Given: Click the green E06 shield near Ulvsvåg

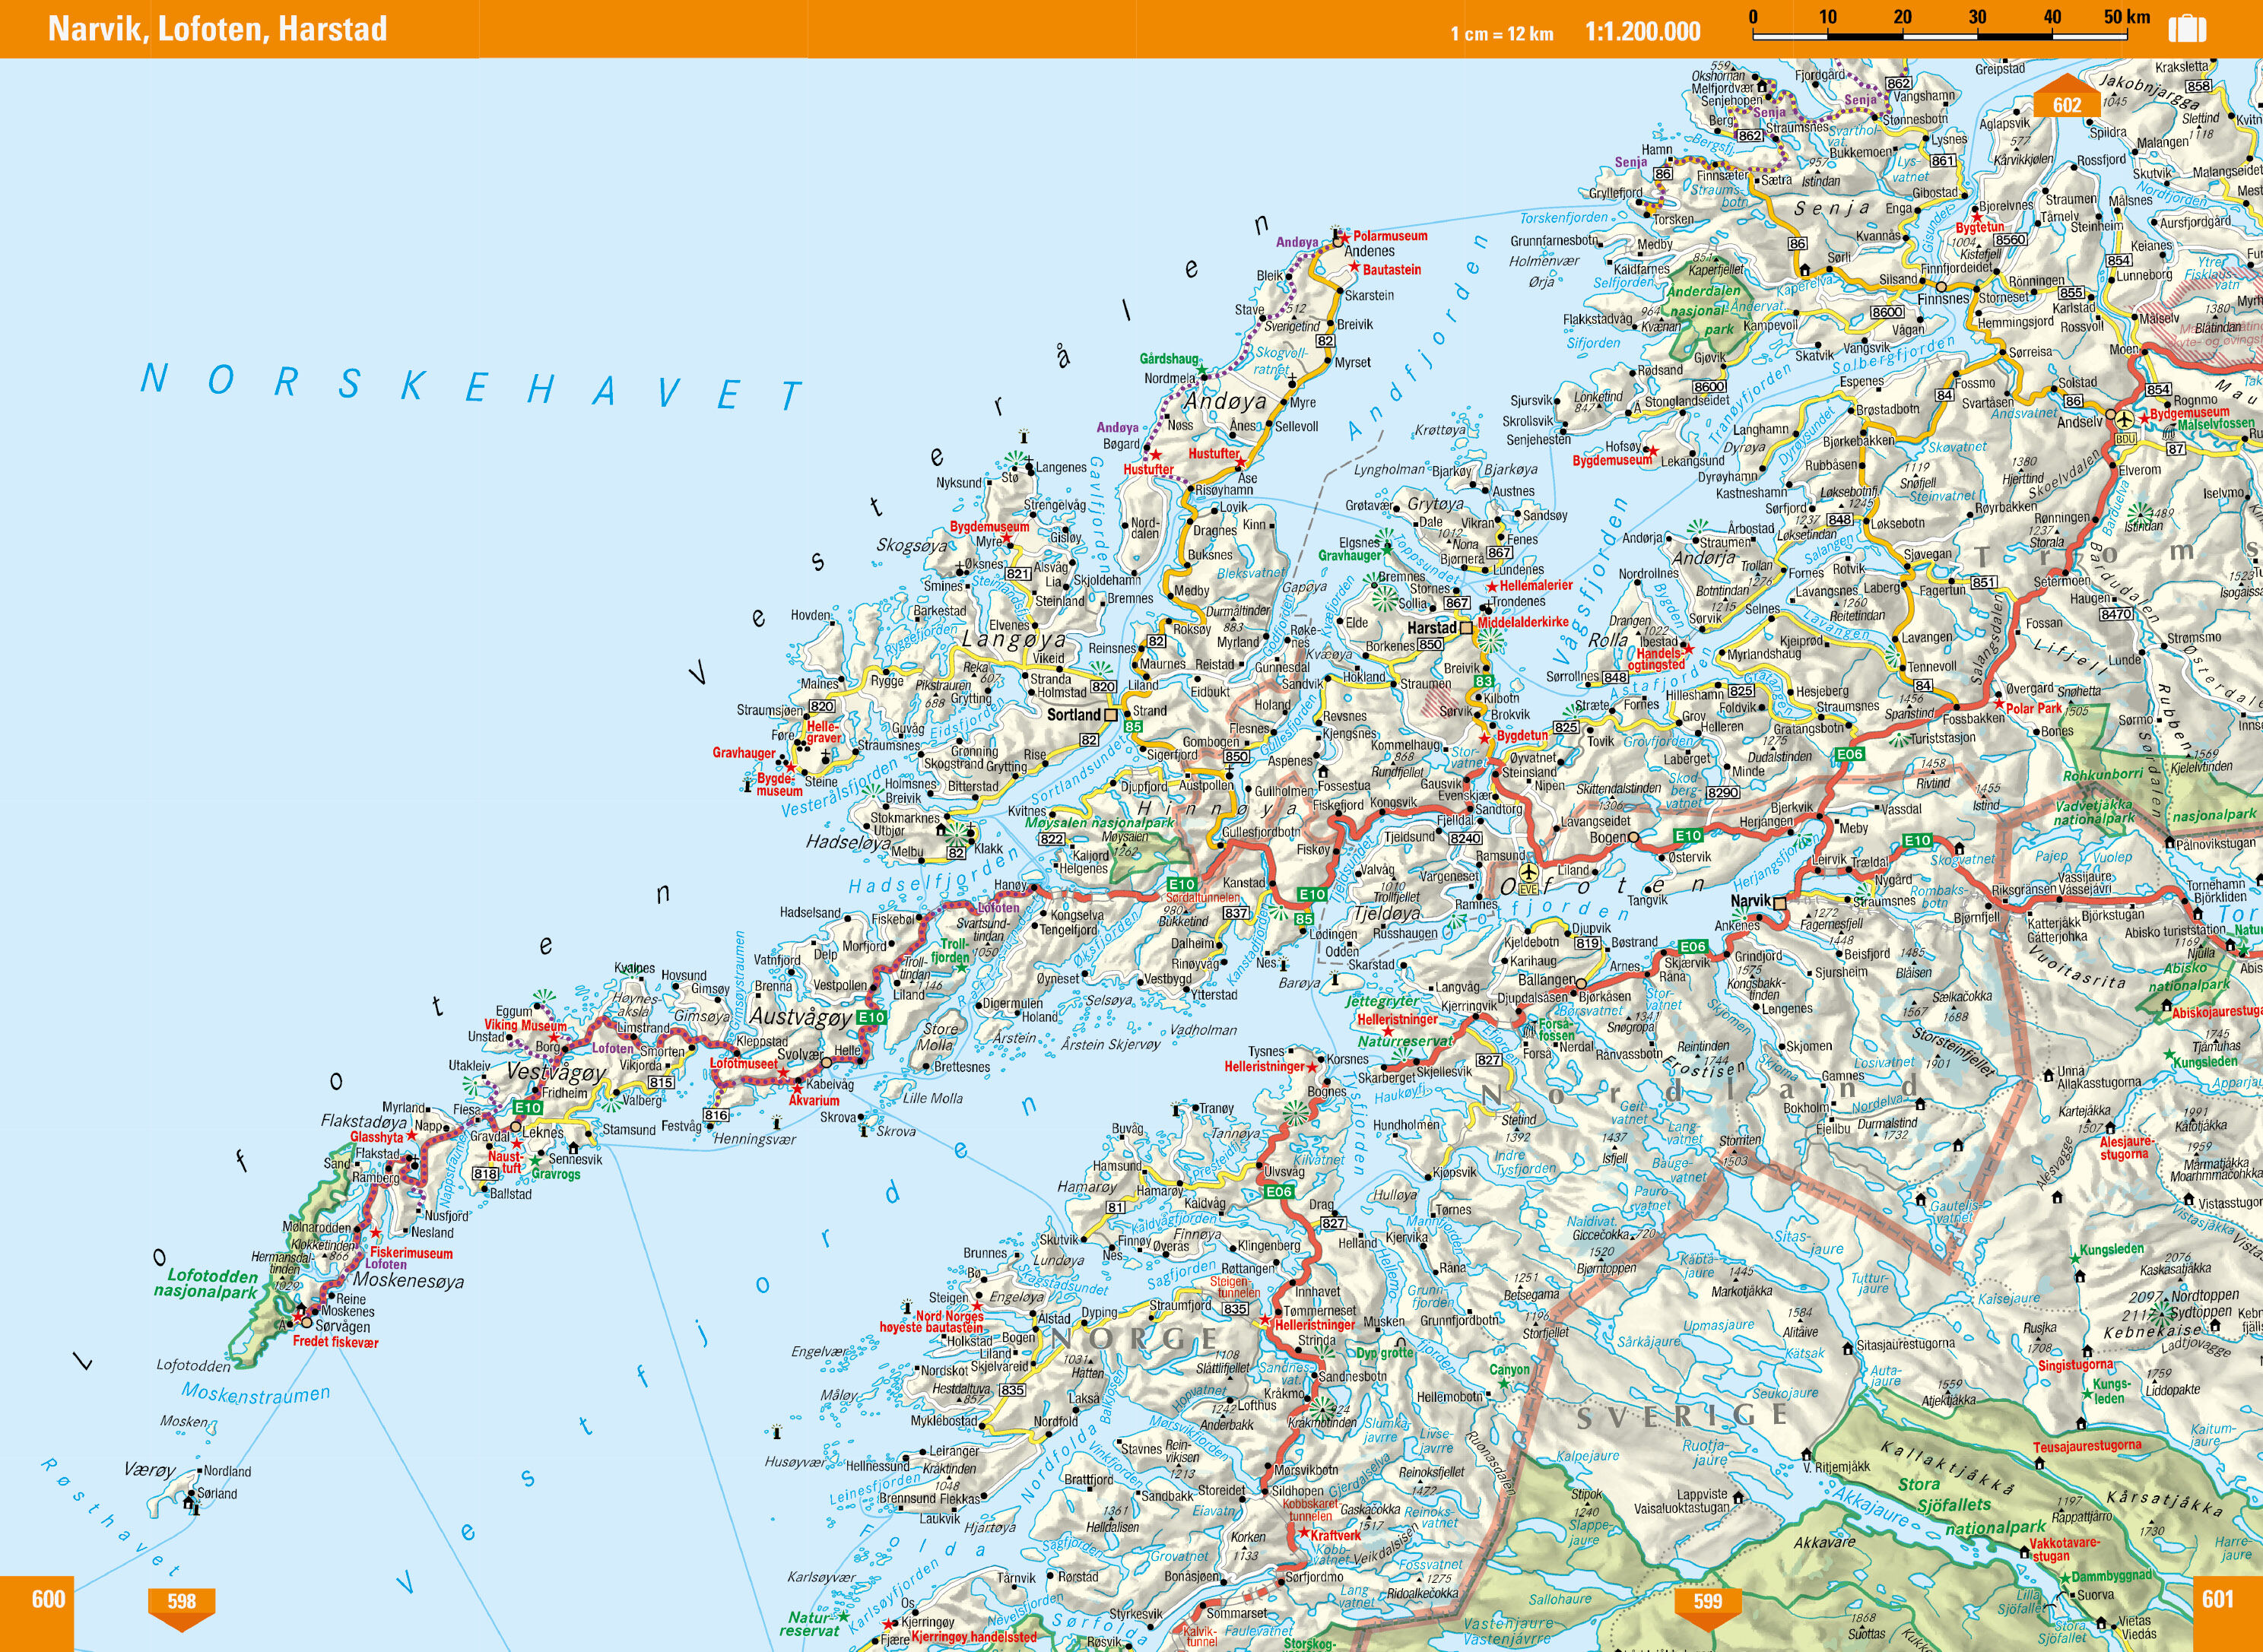Looking at the screenshot, I should click(1278, 1191).
